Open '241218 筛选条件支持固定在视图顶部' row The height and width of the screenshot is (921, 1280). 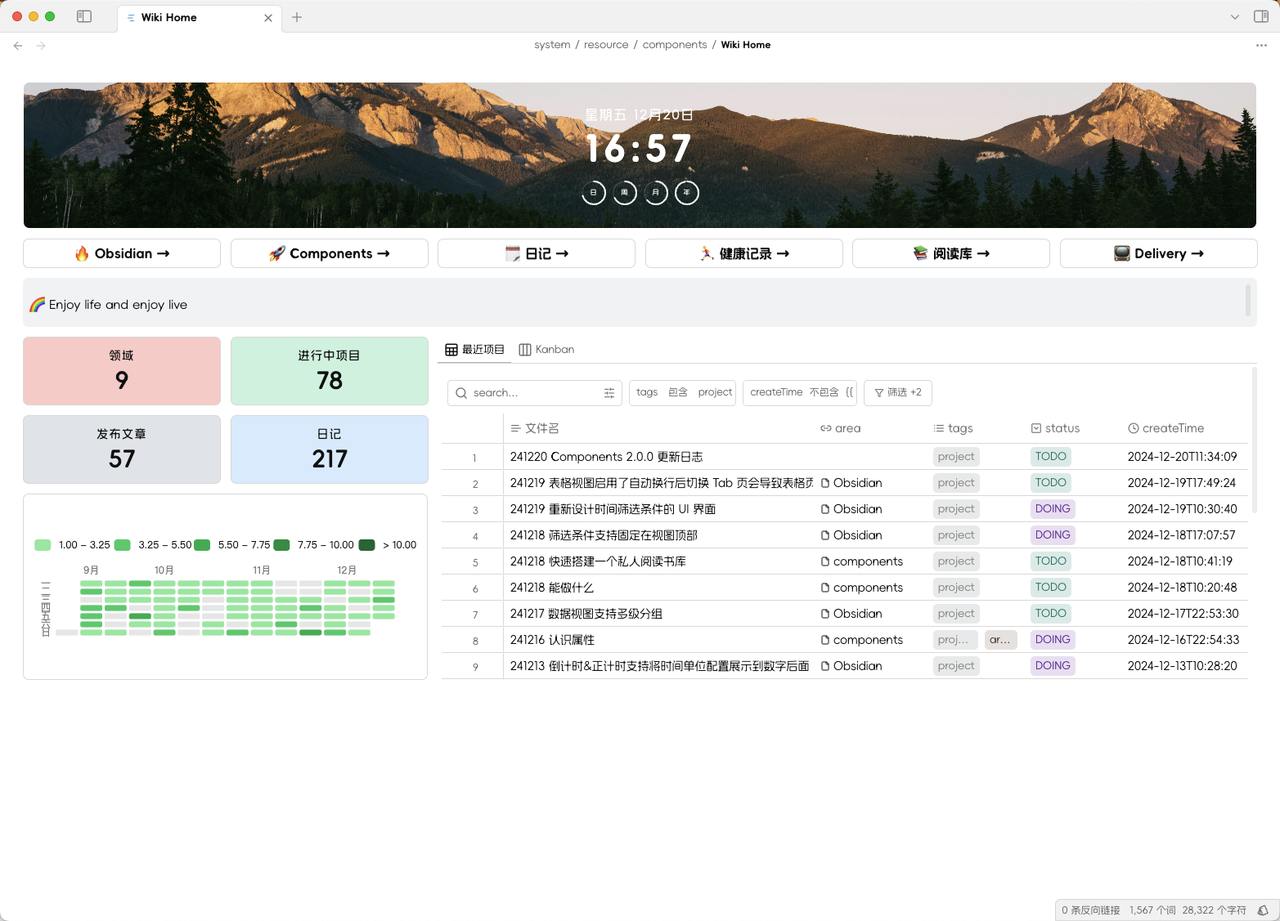(x=604, y=535)
